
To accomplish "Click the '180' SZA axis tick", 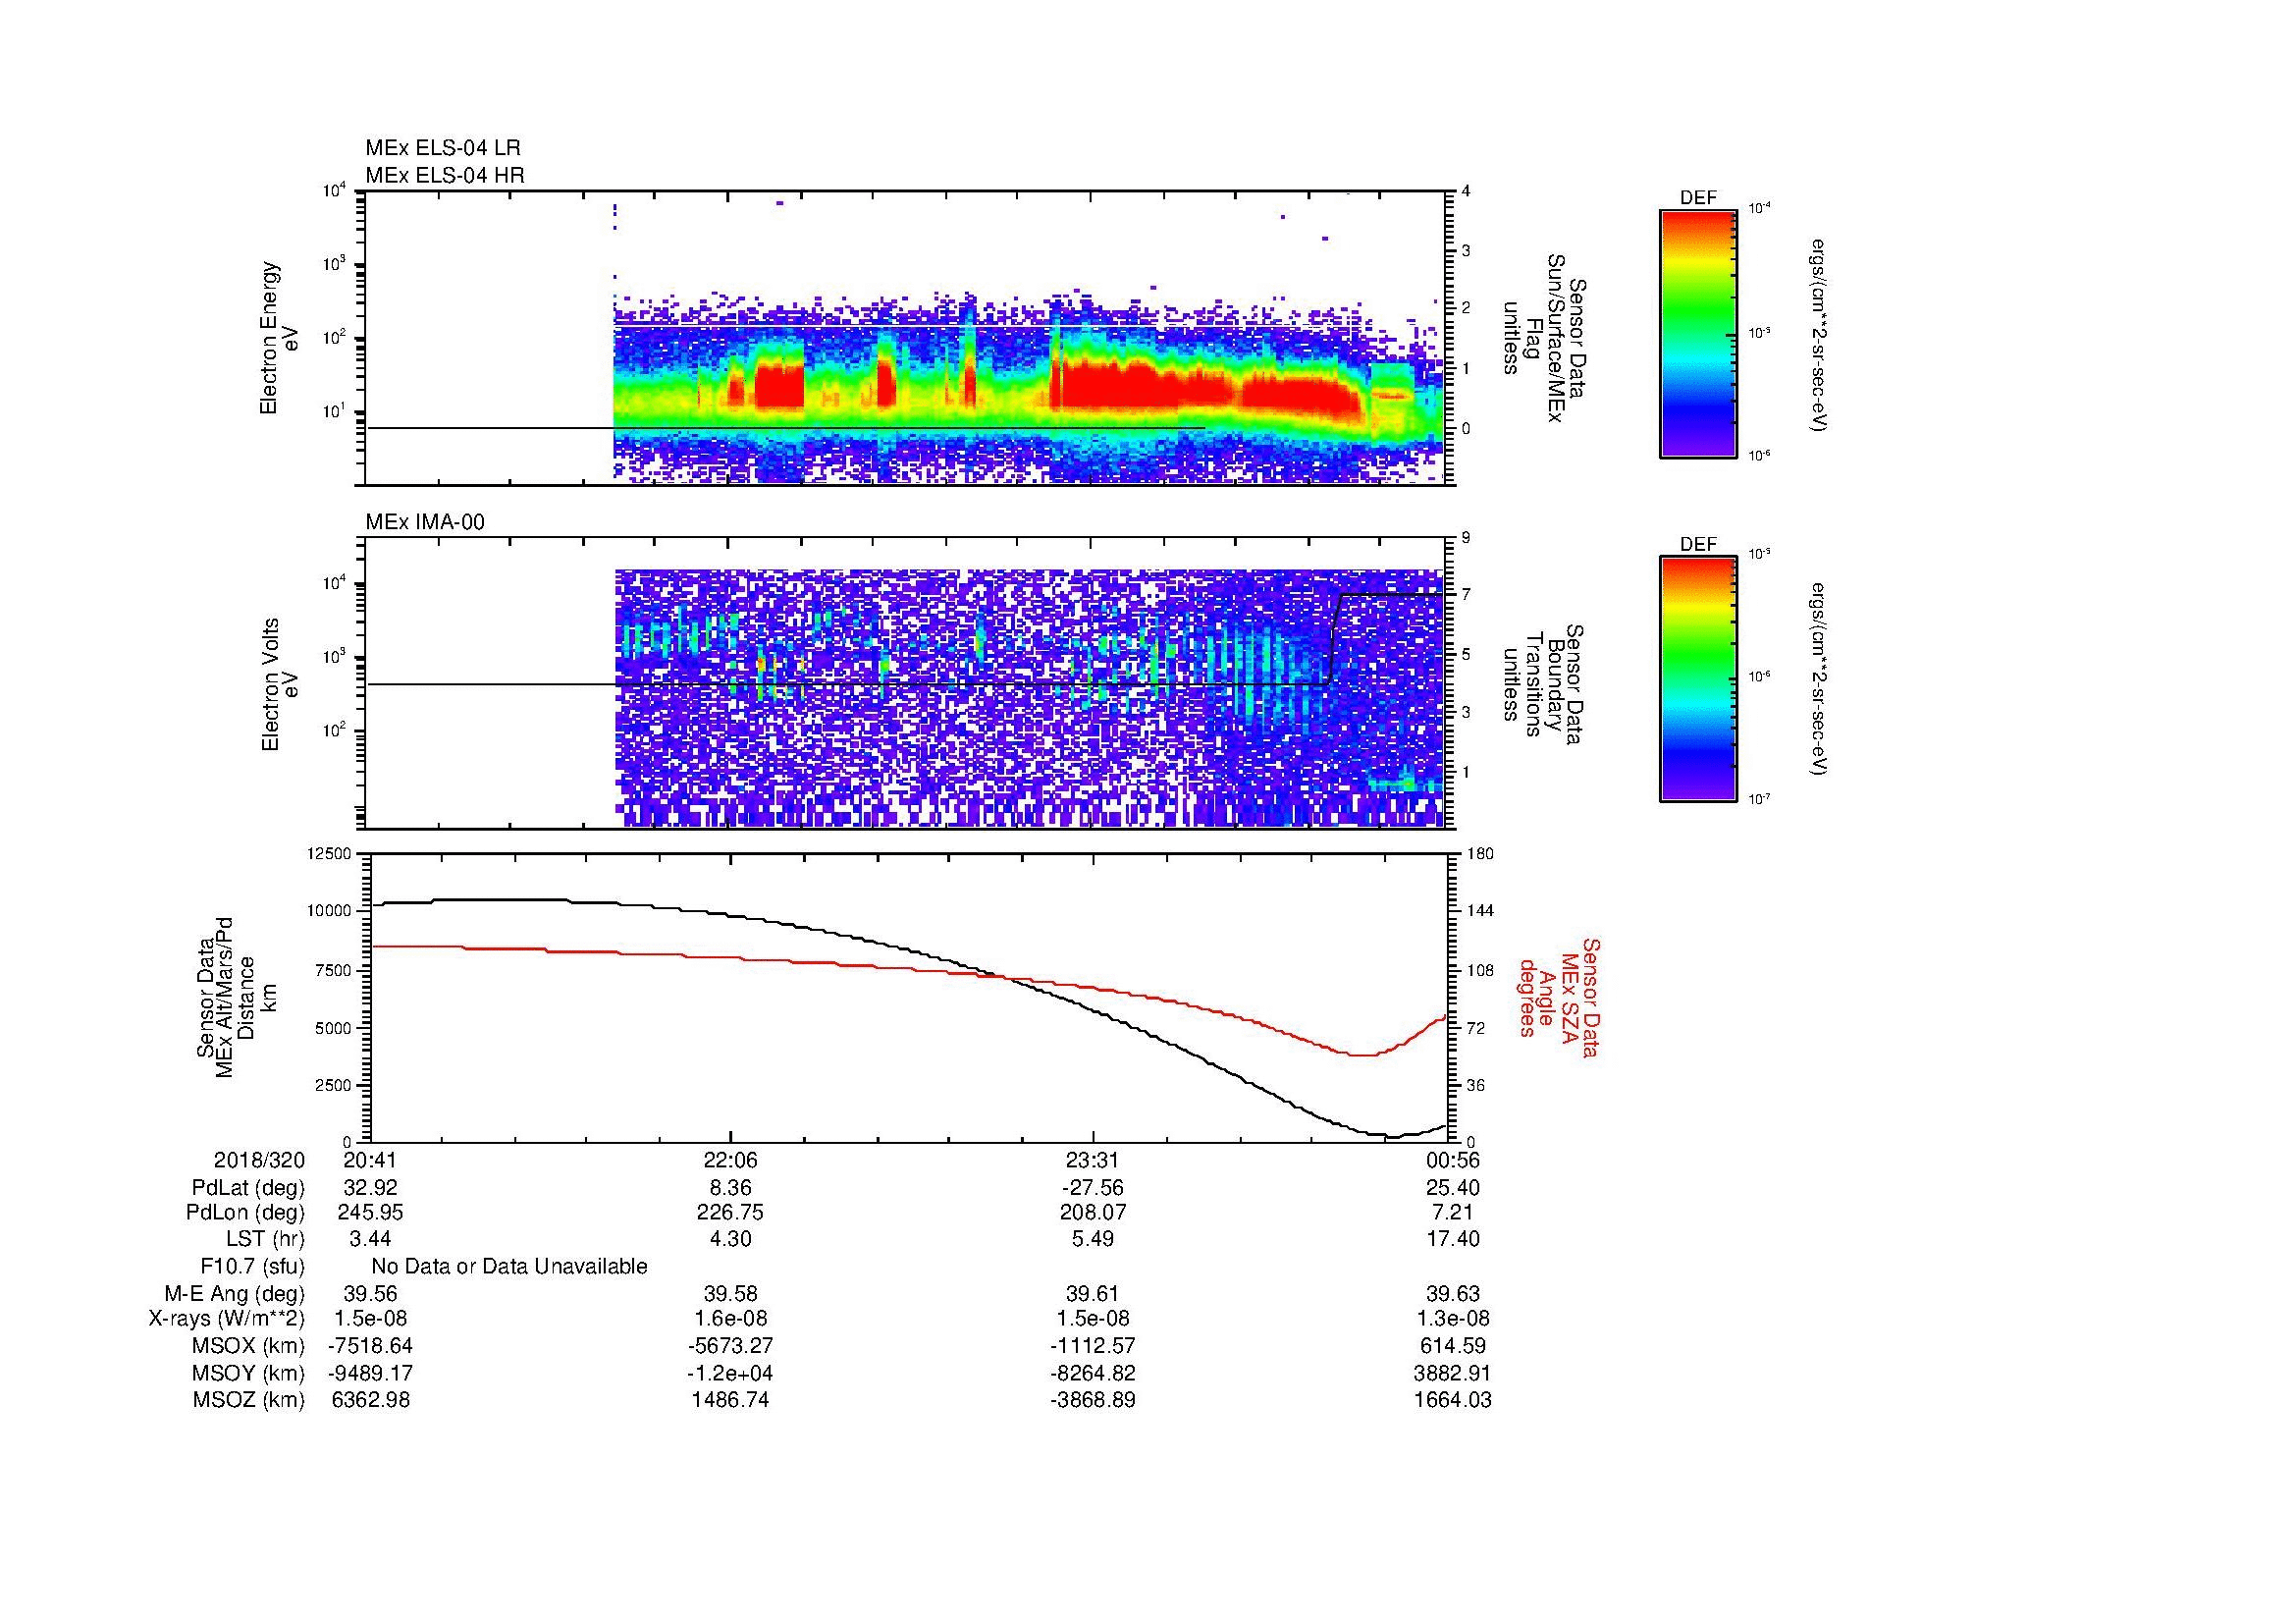I will coord(1482,854).
